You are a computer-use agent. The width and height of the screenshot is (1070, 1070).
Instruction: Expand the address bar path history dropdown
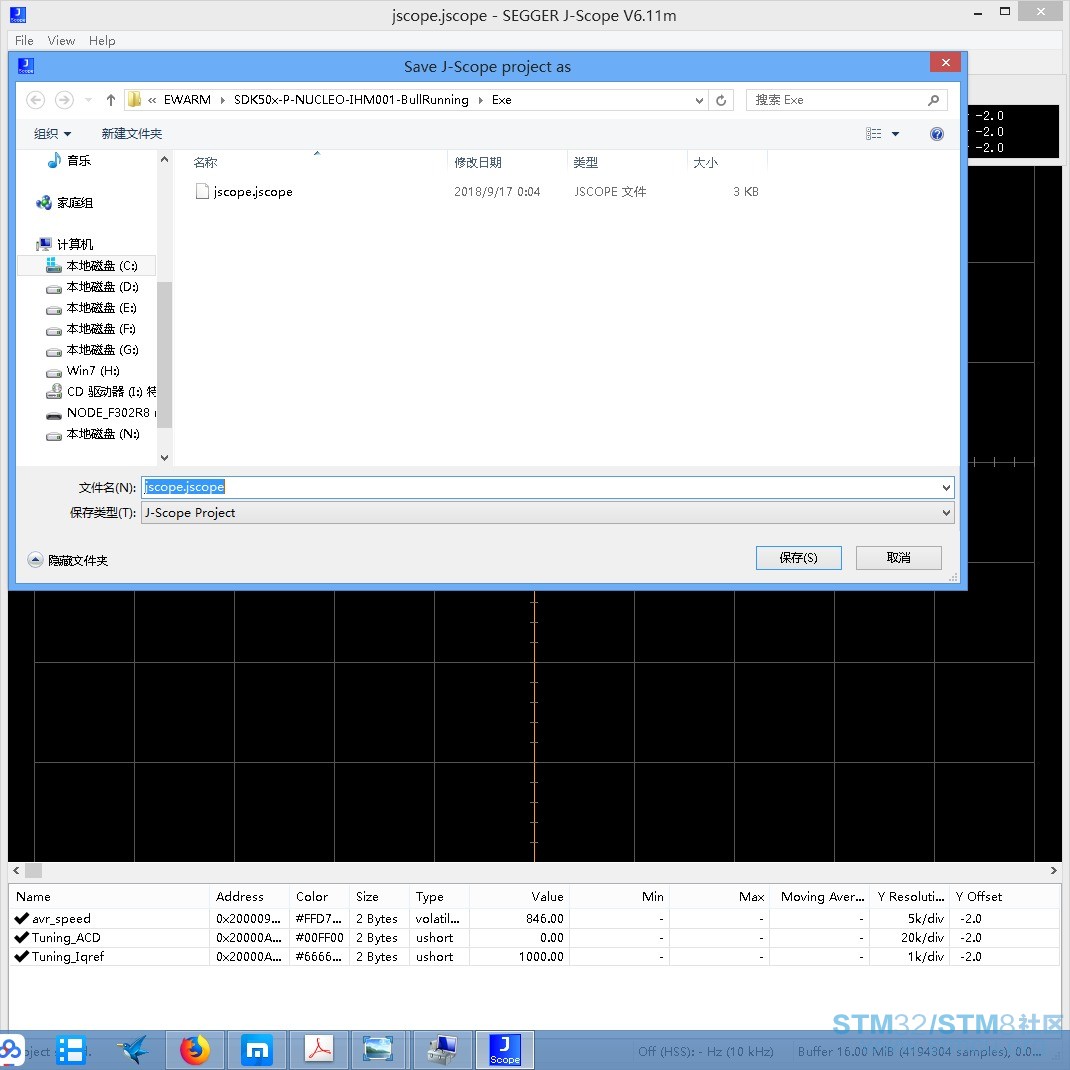coord(699,100)
